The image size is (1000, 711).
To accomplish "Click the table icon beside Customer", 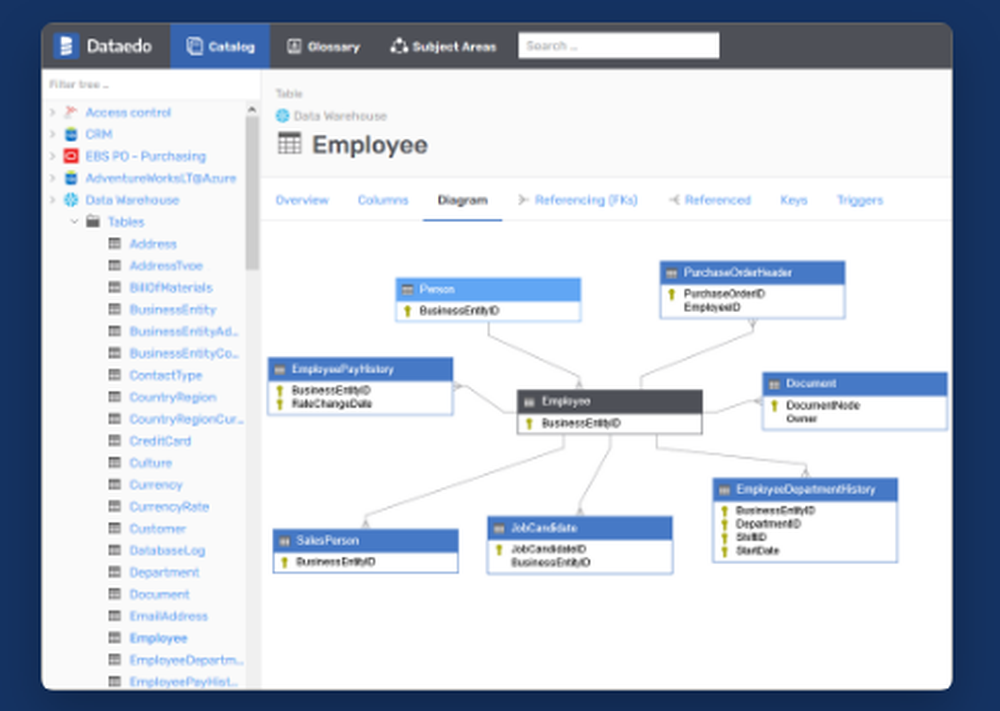I will (x=115, y=528).
